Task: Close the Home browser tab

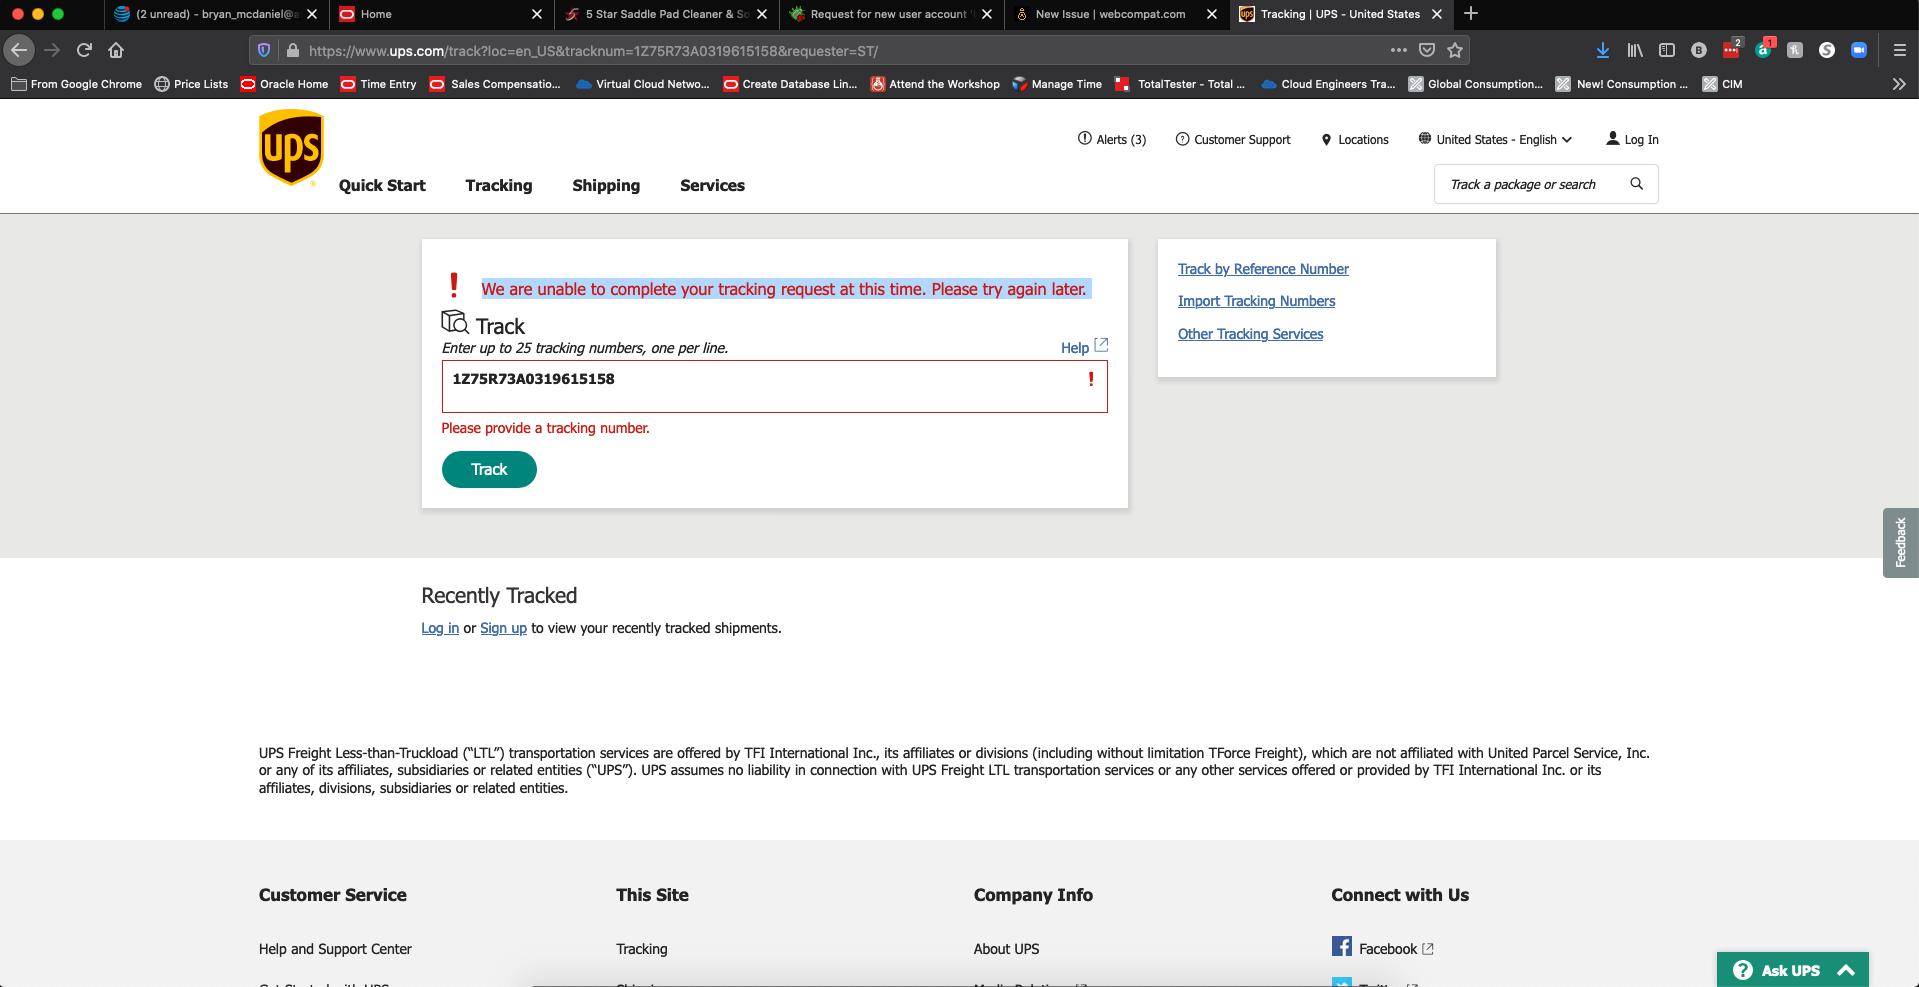Action: click(x=536, y=14)
